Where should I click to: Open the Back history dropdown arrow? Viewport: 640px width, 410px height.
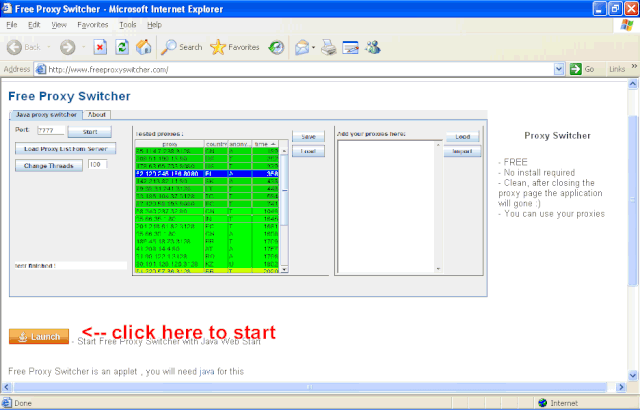(49, 47)
